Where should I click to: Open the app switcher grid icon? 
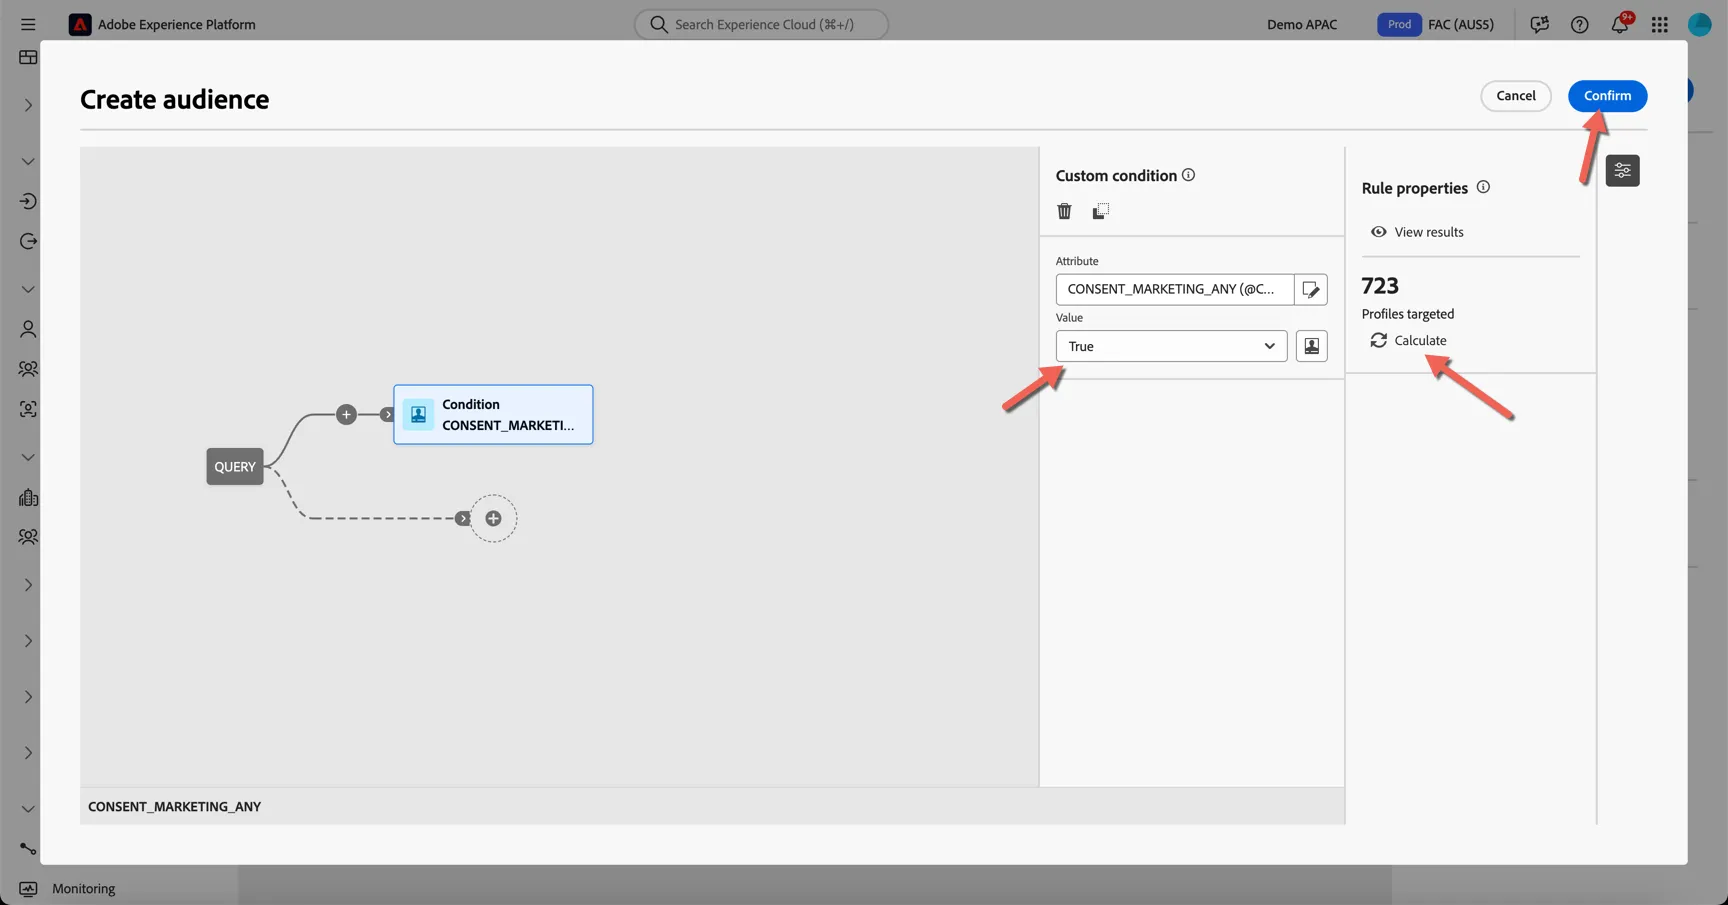point(1659,24)
